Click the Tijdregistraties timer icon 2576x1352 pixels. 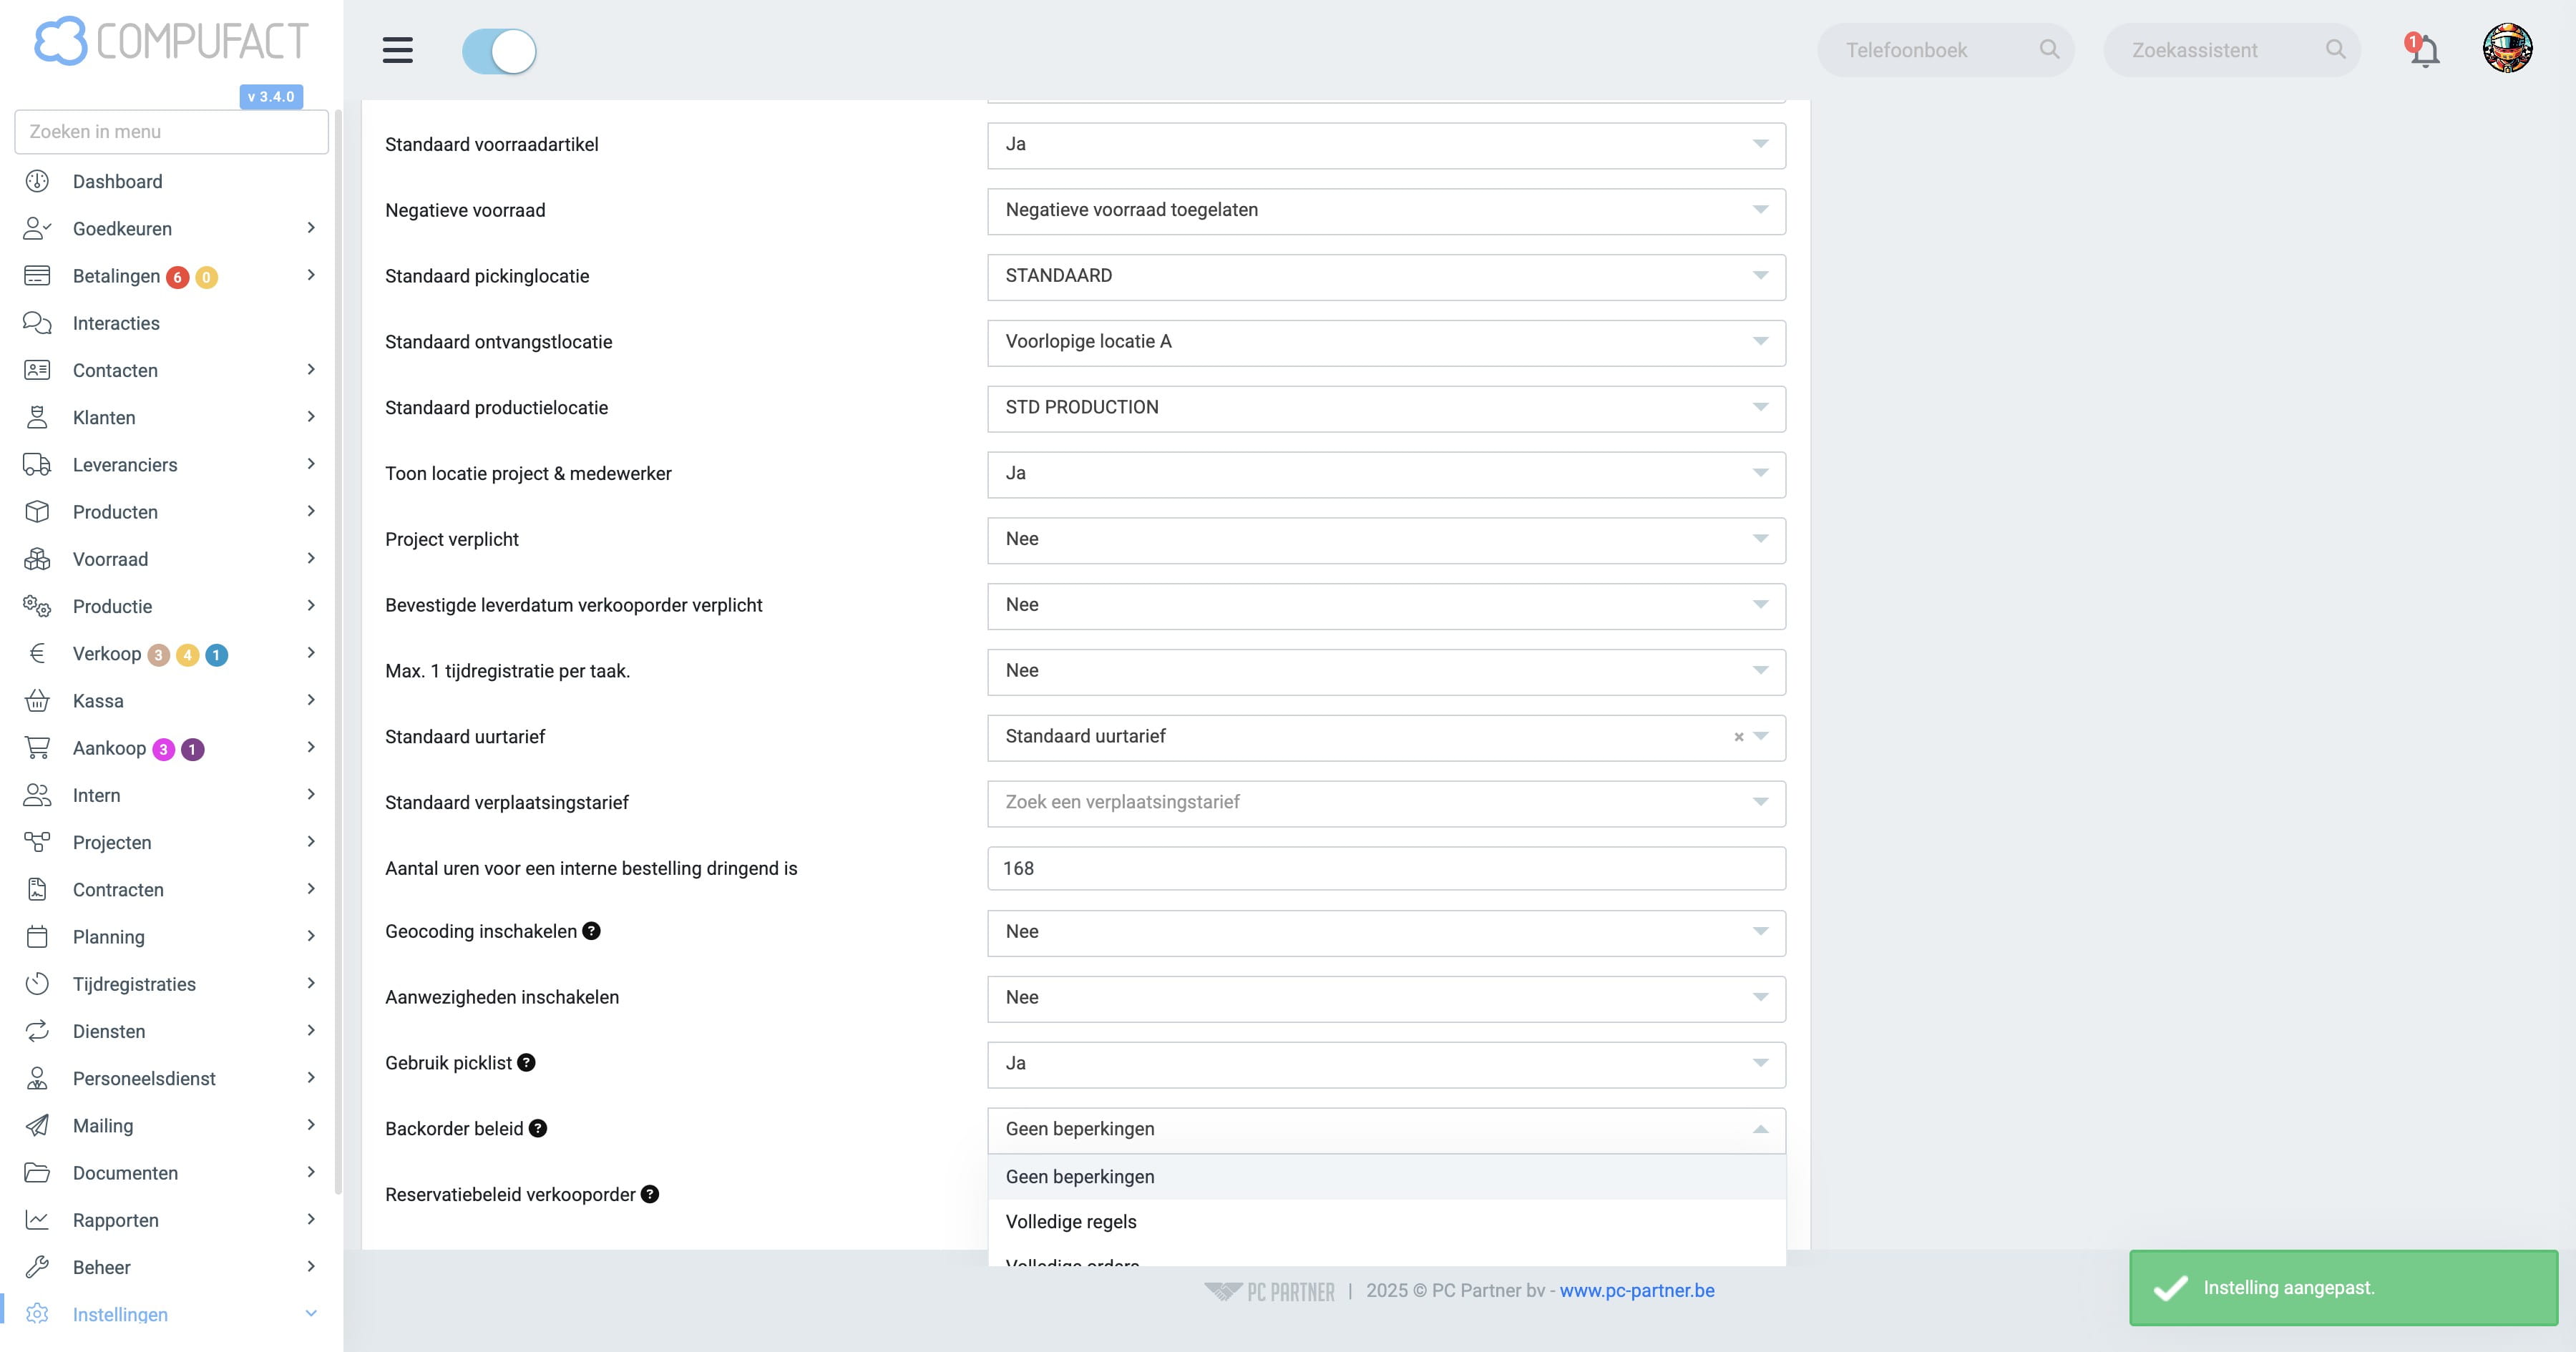tap(37, 984)
